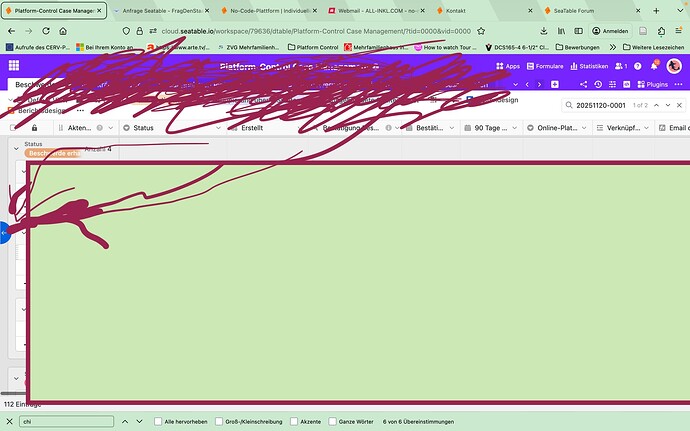
Task: Show the collaborators list
Action: tap(621, 66)
